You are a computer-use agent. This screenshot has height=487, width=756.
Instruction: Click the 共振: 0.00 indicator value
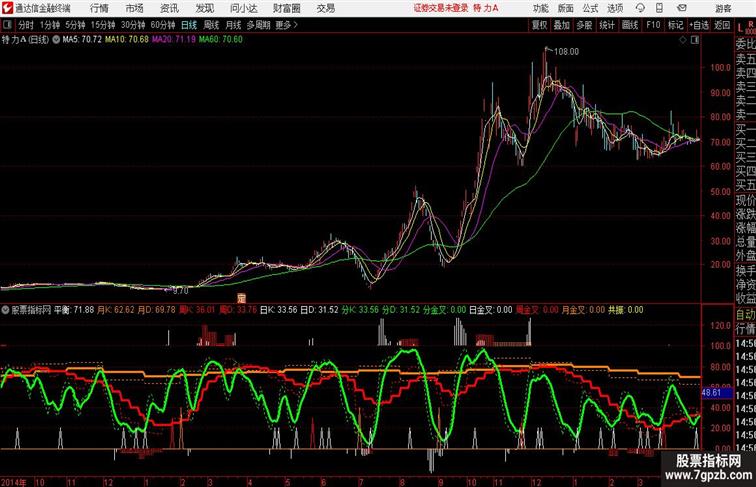(626, 310)
